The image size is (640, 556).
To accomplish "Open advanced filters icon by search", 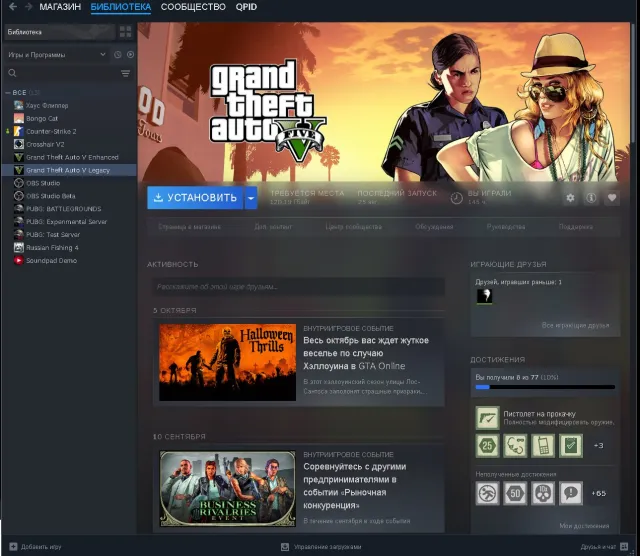I will coord(125,73).
